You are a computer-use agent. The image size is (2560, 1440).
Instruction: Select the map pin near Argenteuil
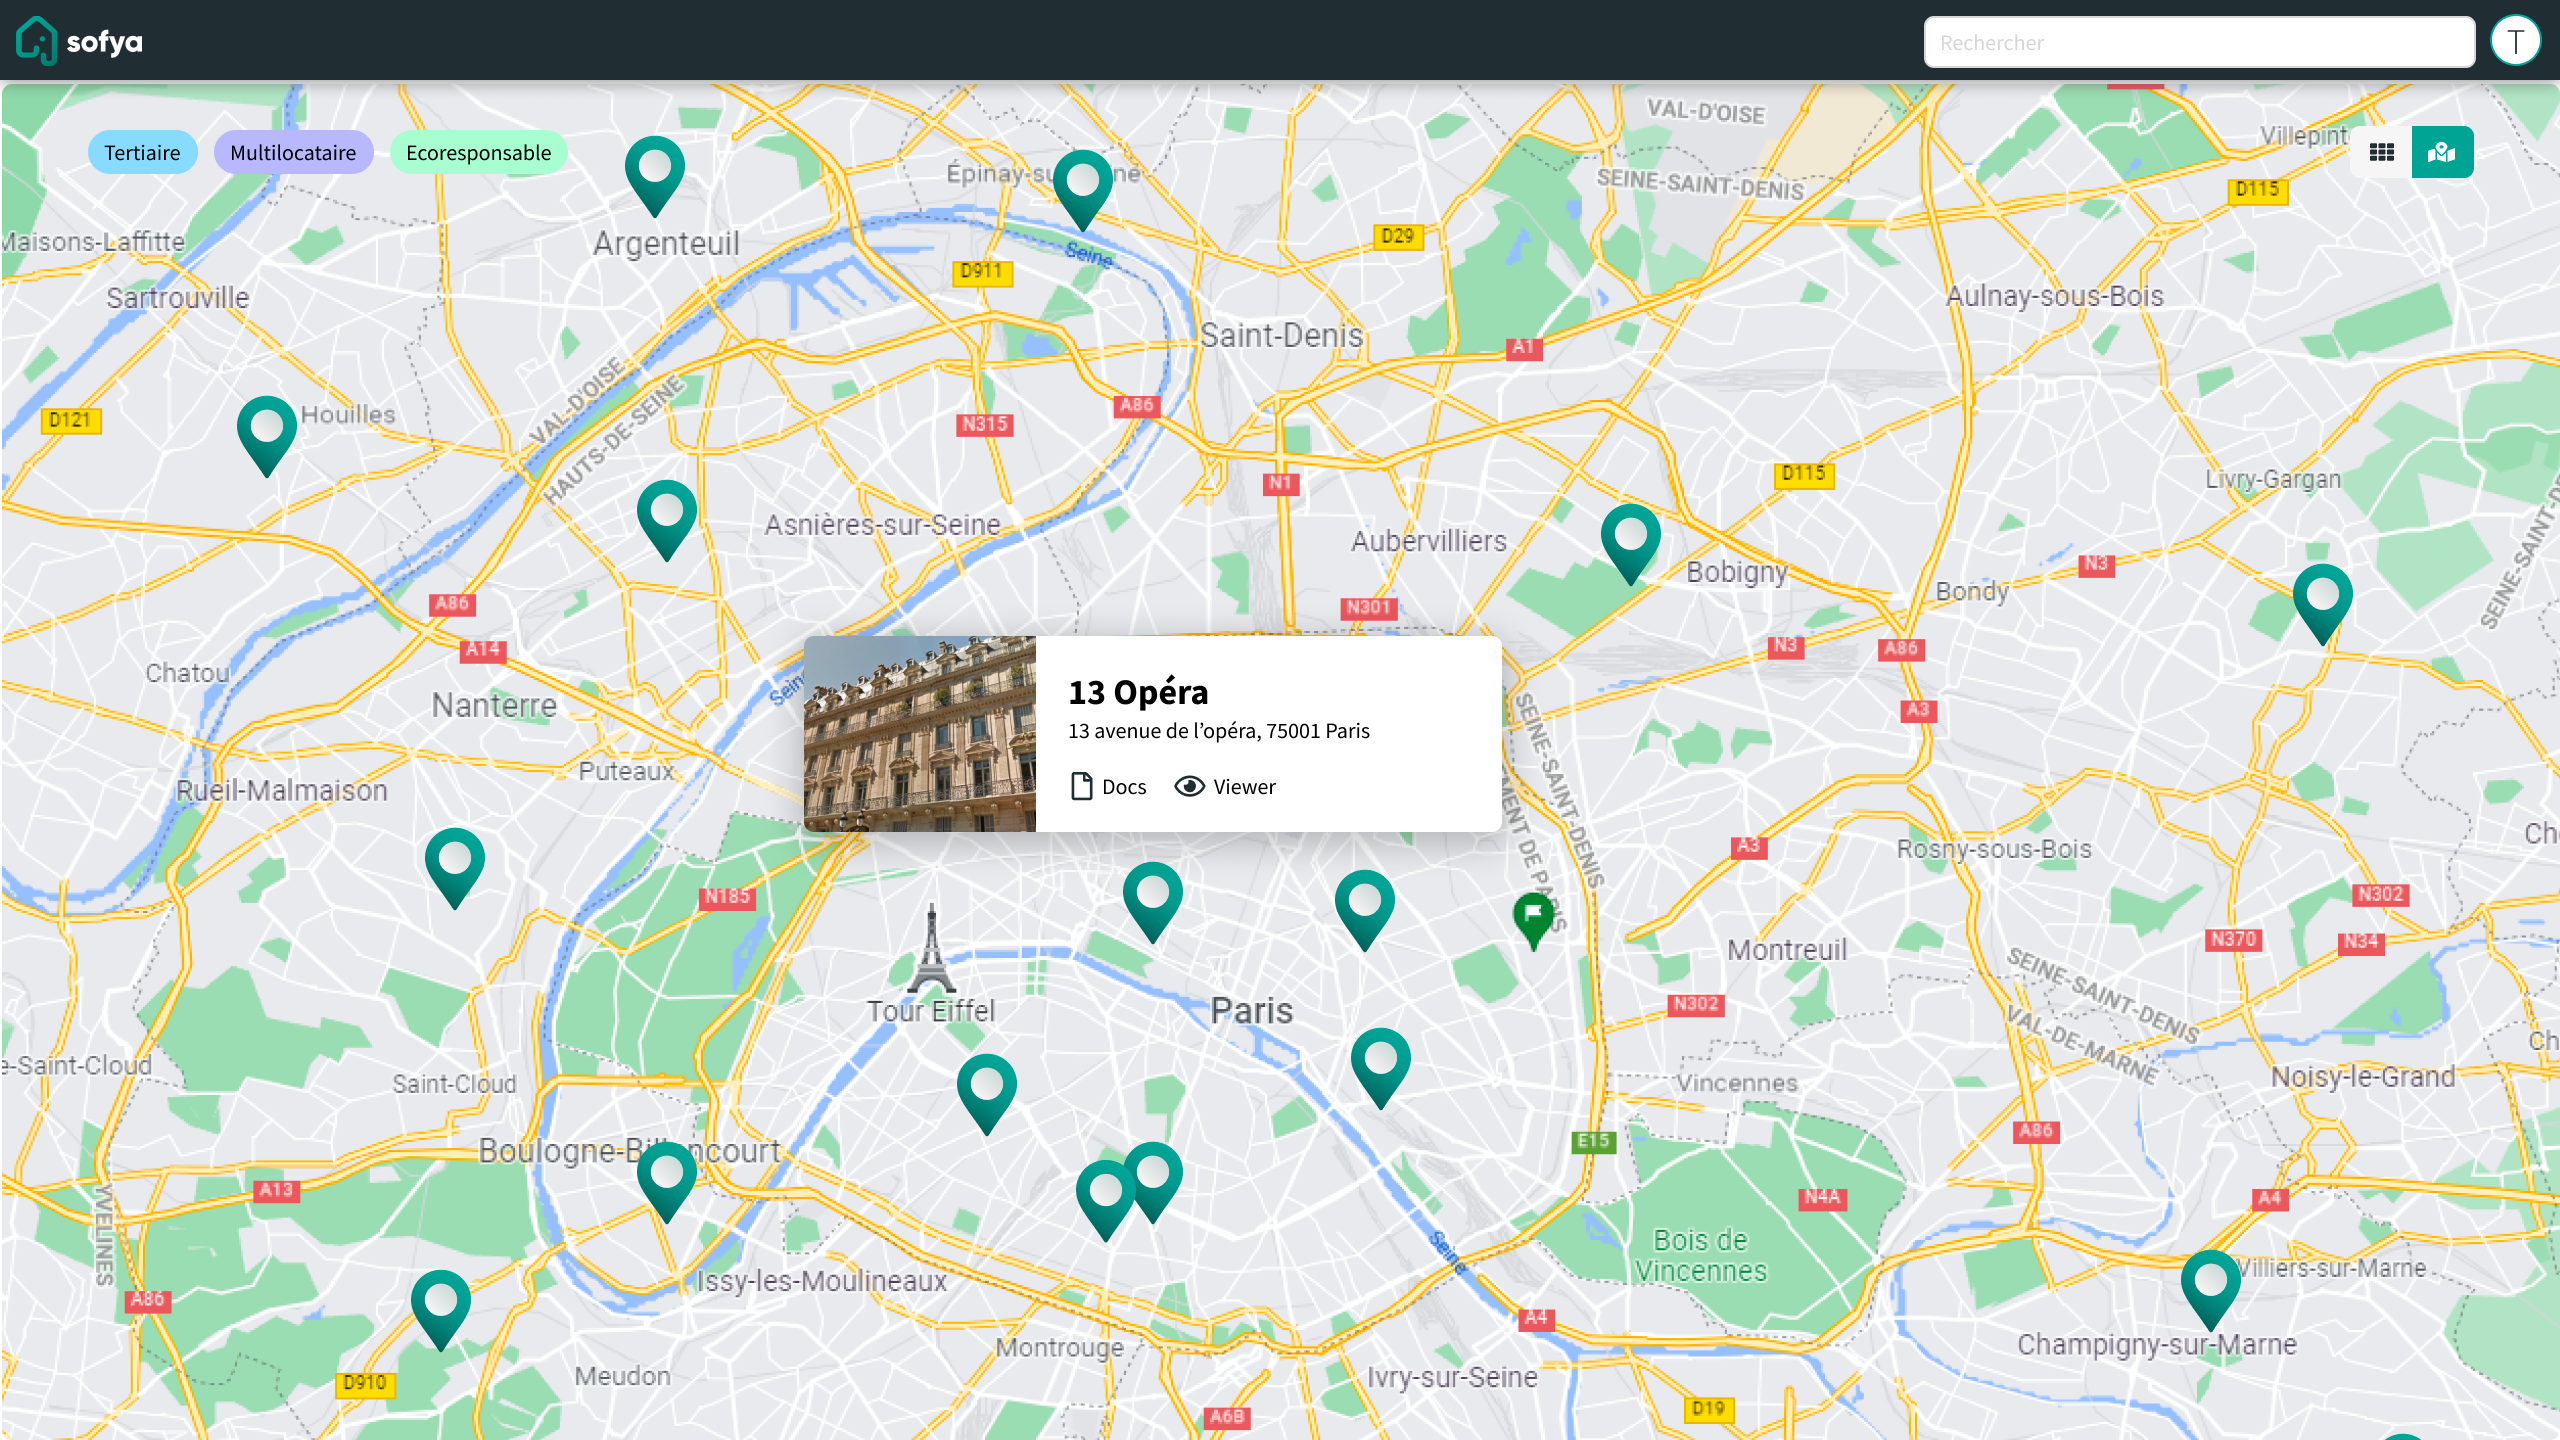point(655,172)
